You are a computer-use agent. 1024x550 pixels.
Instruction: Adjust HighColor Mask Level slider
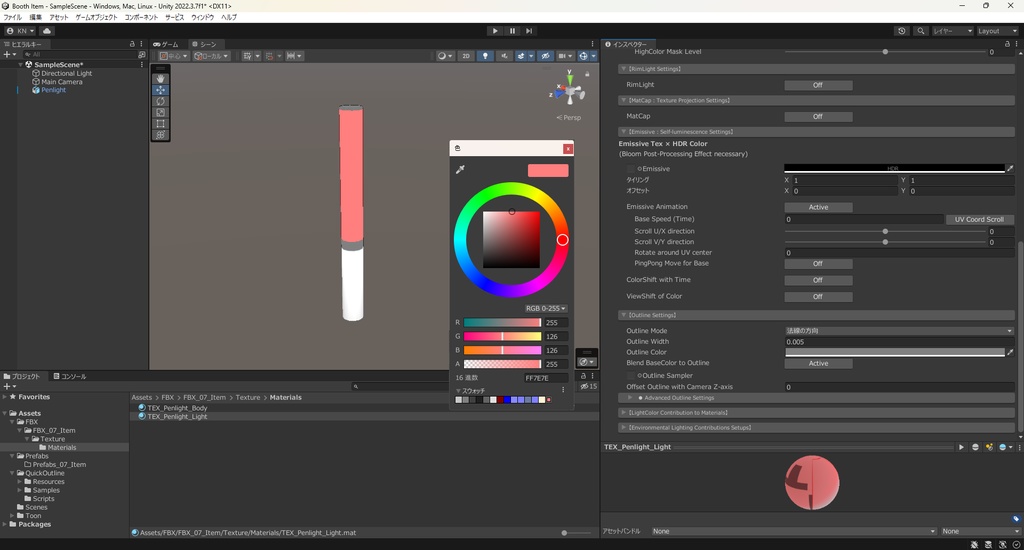tap(885, 52)
